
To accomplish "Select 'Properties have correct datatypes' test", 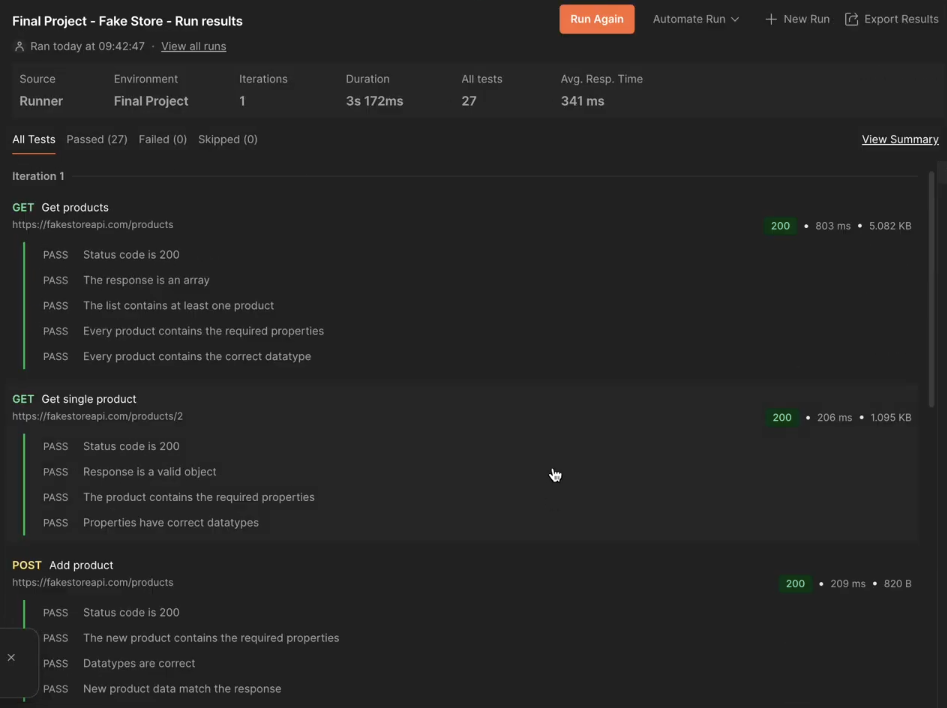I will tap(171, 523).
